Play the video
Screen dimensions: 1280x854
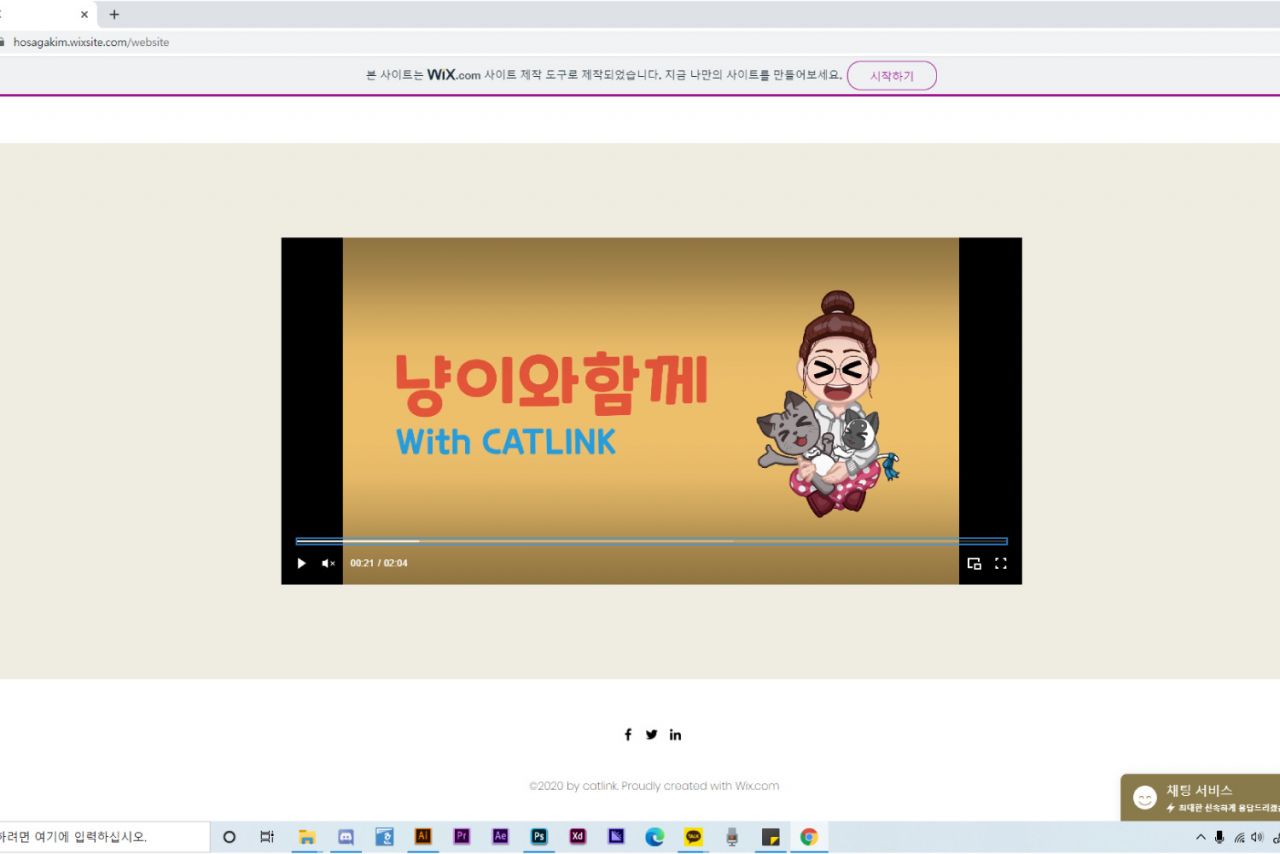301,563
